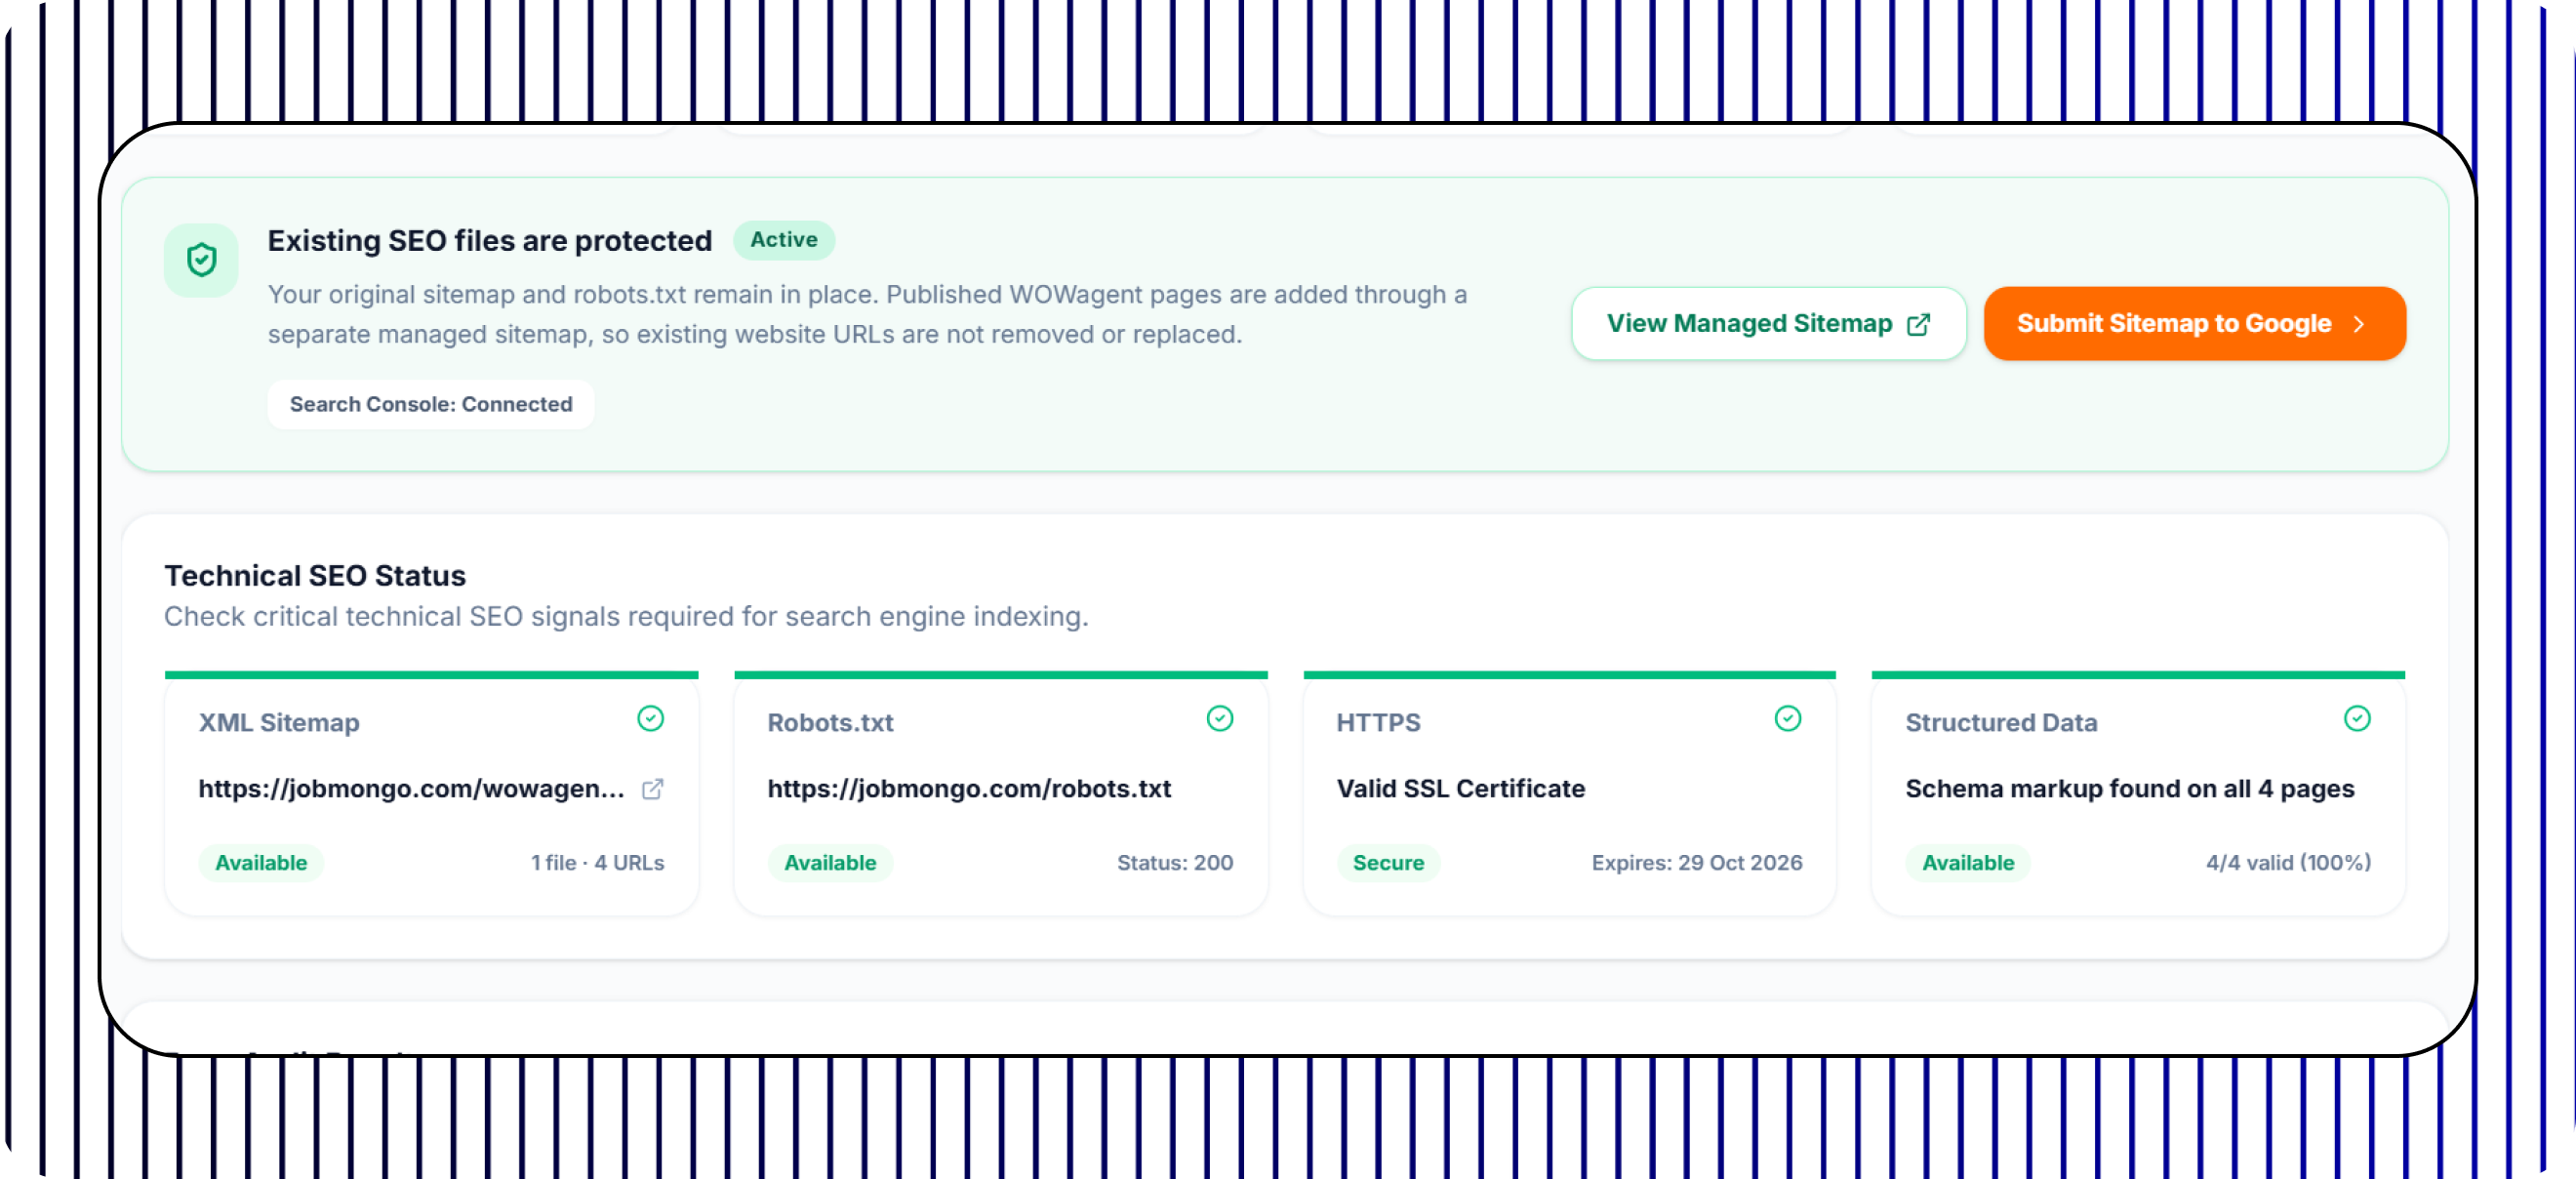Click Available badge on XML Sitemap card
Image resolution: width=2576 pixels, height=1179 pixels.
(261, 863)
